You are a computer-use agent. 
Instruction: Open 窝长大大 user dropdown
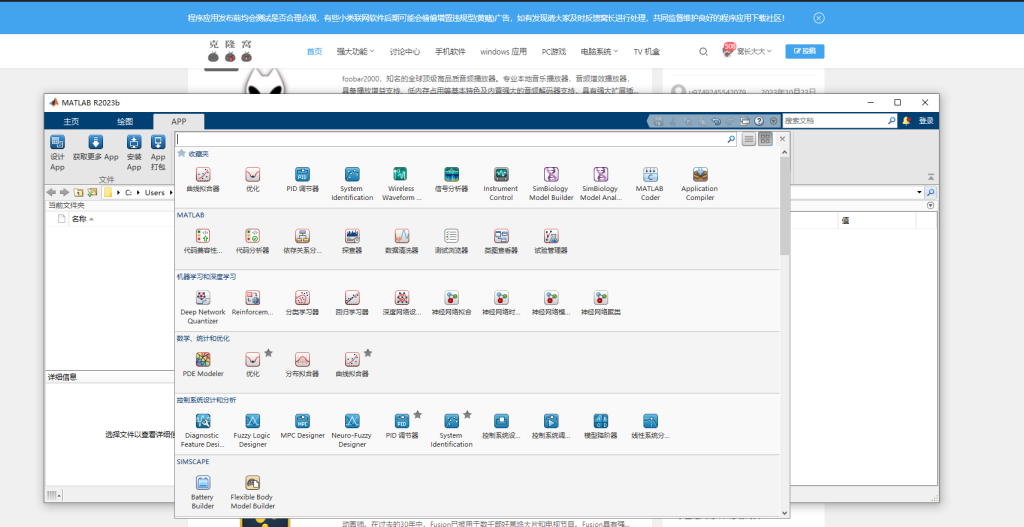[x=754, y=52]
